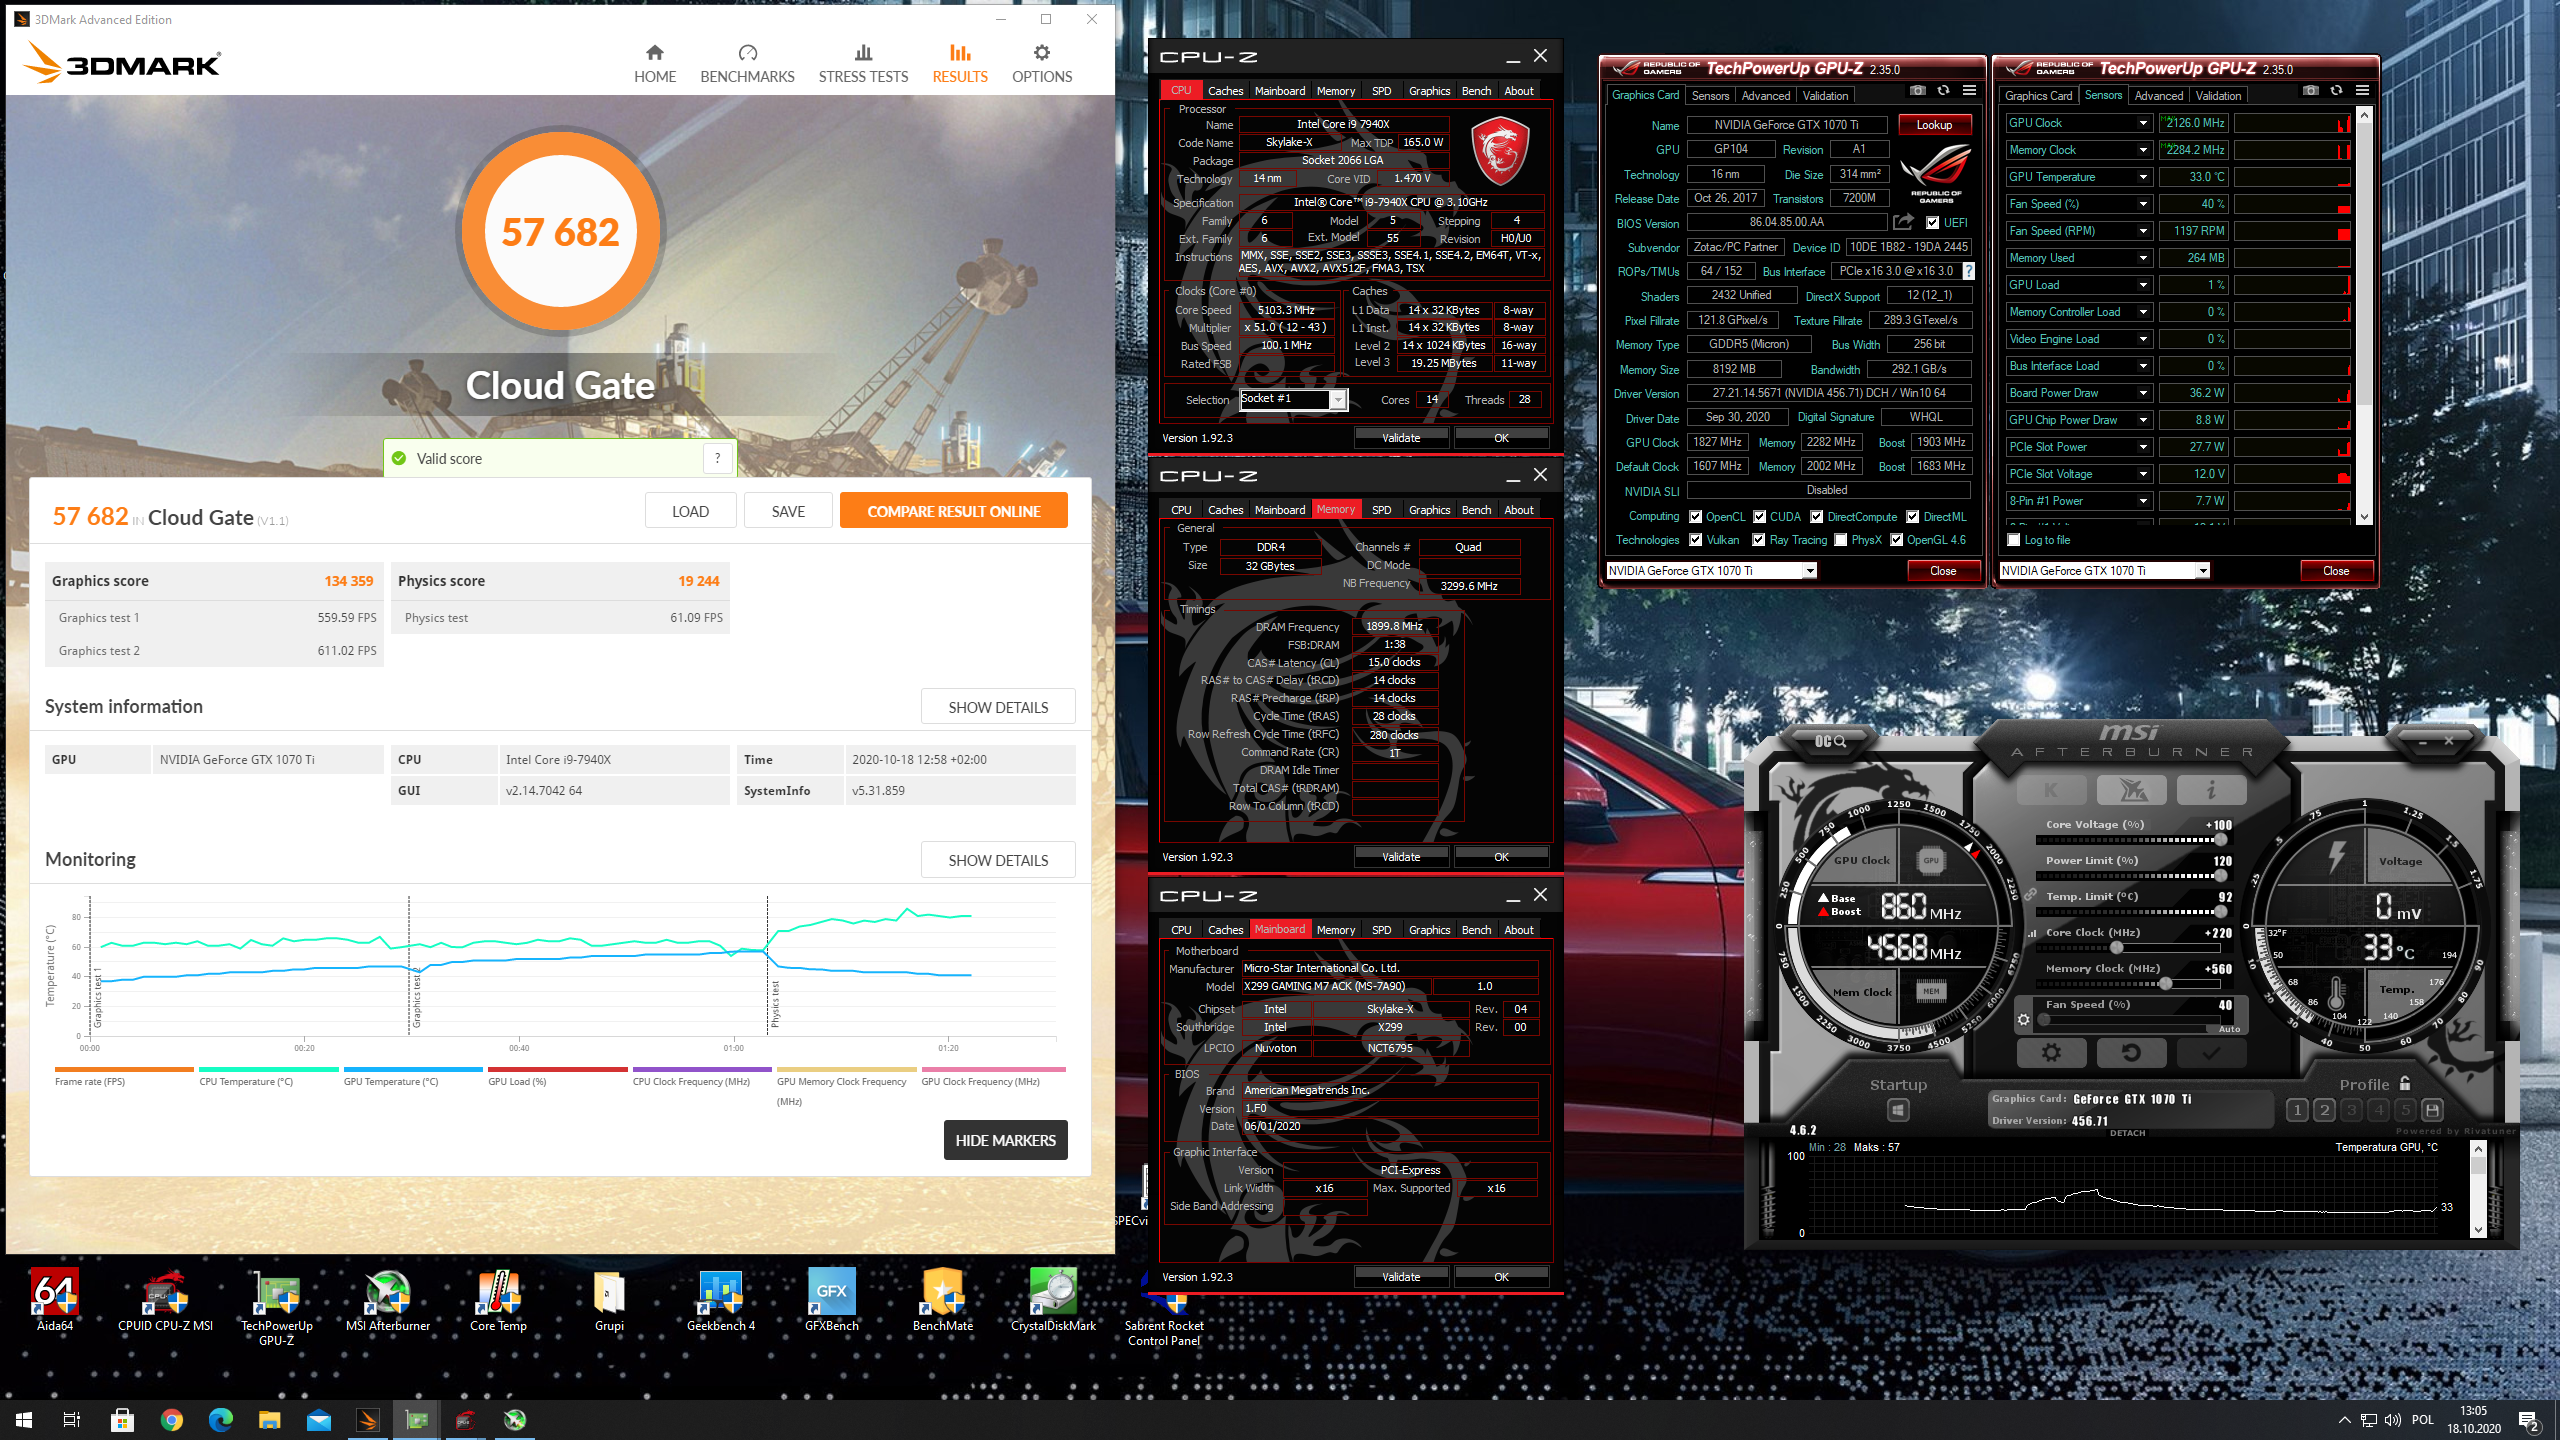Click Afterburner fan settings gear icon
The height and width of the screenshot is (1440, 2560).
point(2023,1019)
